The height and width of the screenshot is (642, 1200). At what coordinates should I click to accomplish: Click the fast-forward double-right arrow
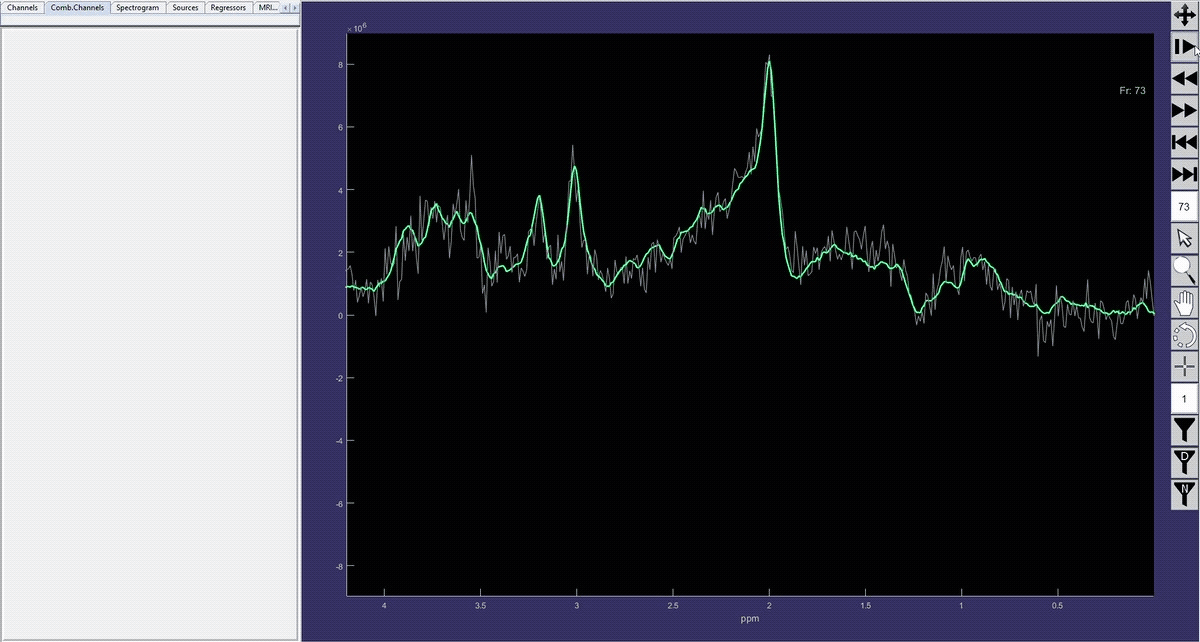pos(1184,111)
